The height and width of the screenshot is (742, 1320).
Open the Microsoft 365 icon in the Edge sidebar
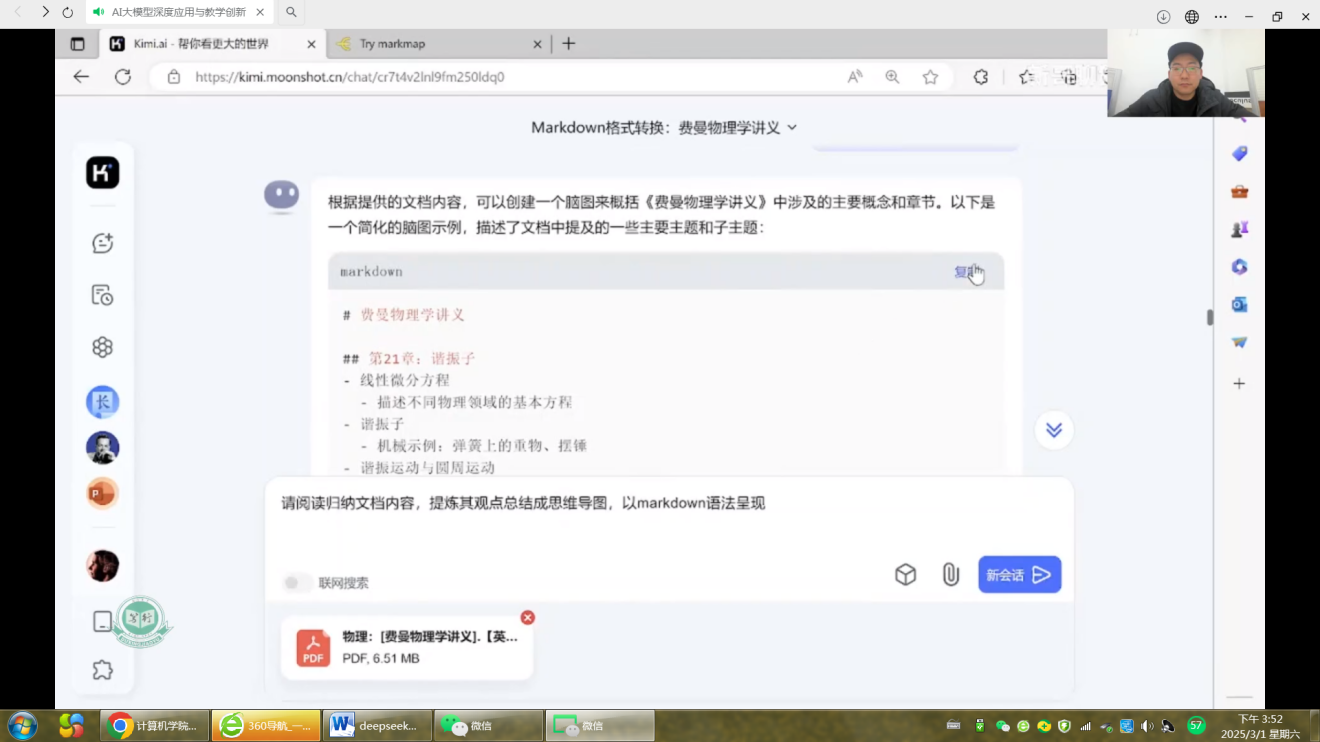[1239, 267]
